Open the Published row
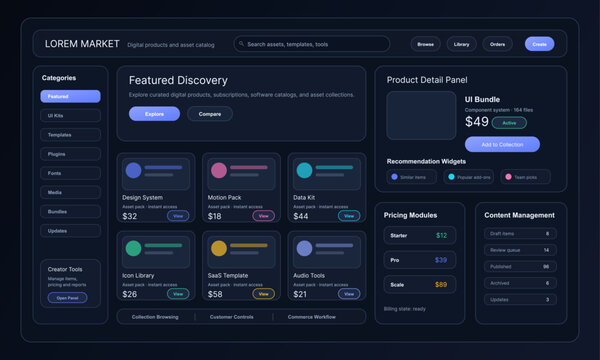Image resolution: width=600 pixels, height=360 pixels. tap(520, 266)
